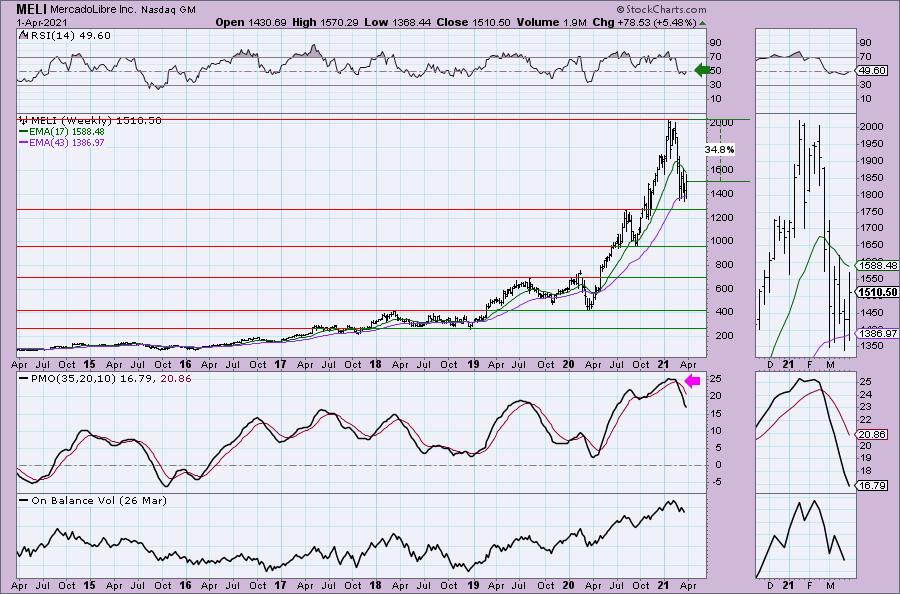Click the On Balance Vol (26 Mar) label
The height and width of the screenshot is (594, 900).
(99, 500)
